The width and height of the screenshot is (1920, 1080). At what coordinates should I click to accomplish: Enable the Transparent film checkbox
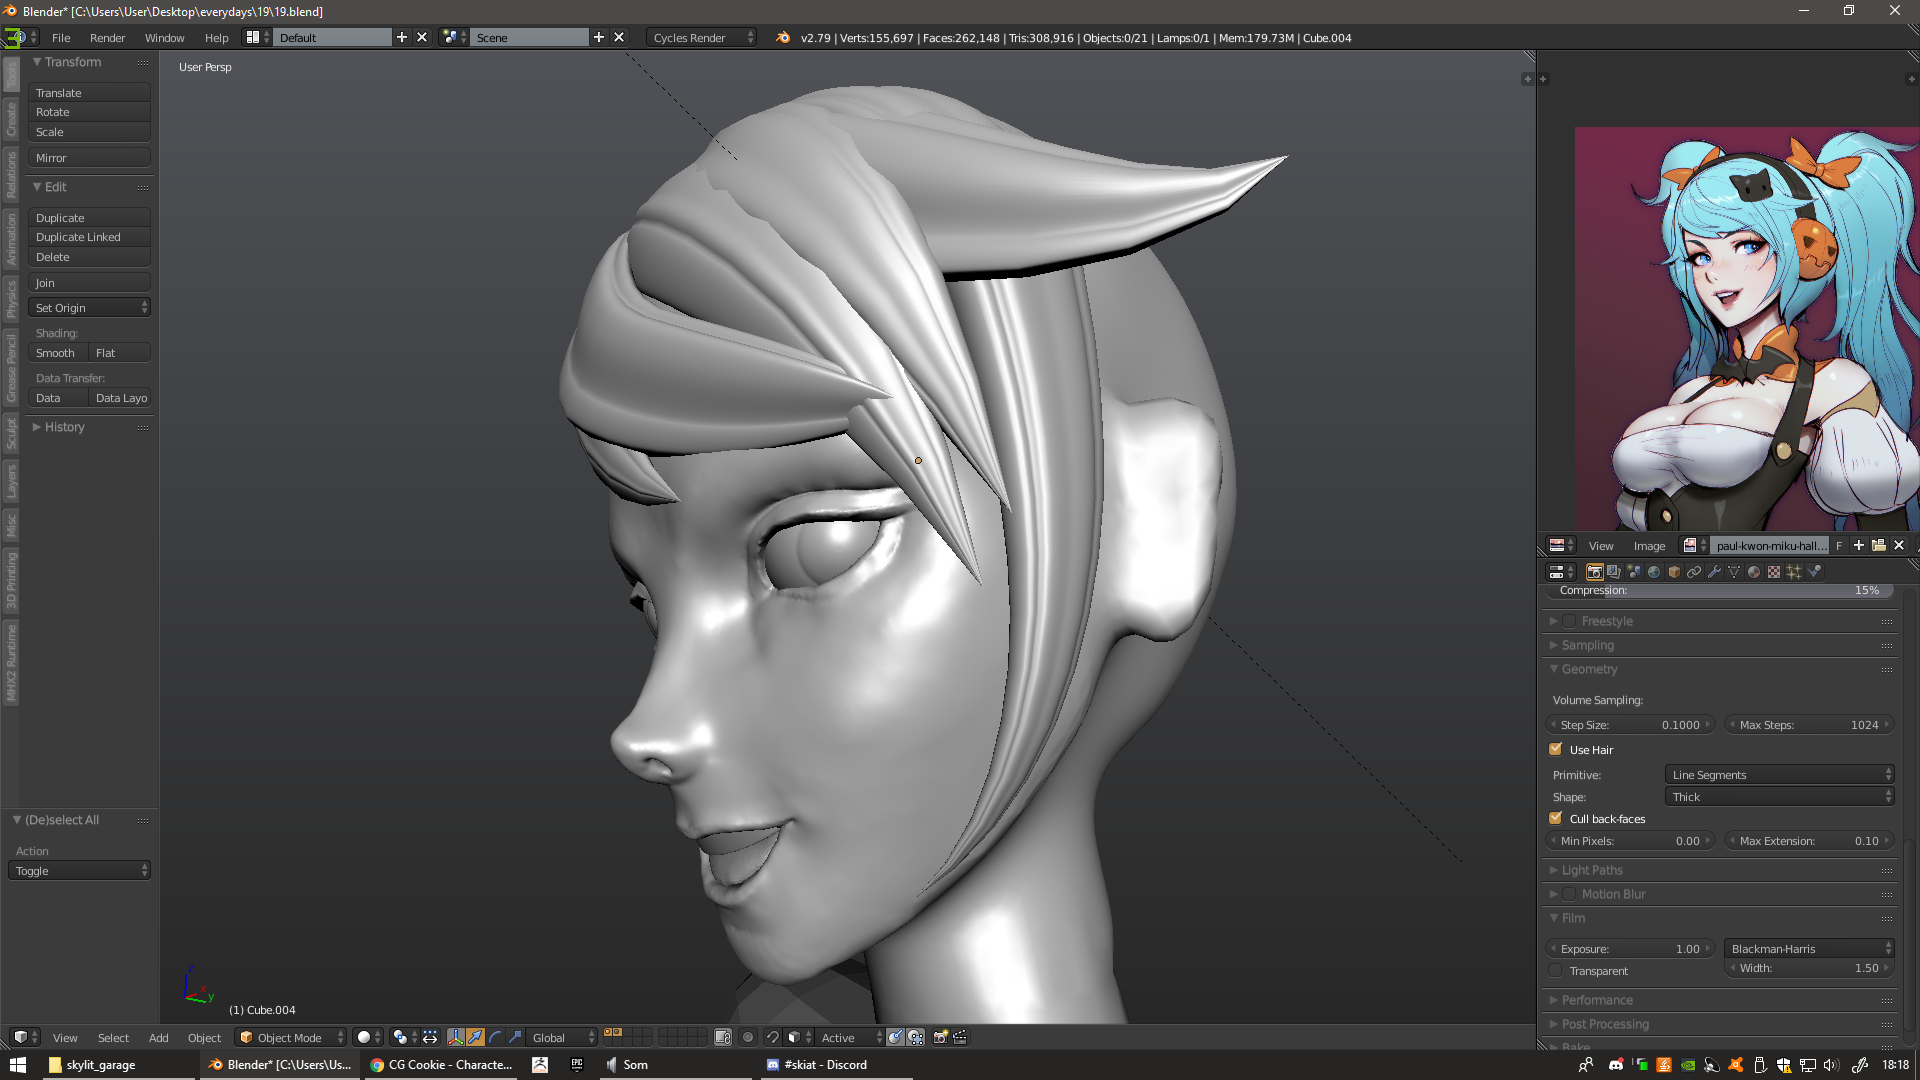[x=1556, y=971]
